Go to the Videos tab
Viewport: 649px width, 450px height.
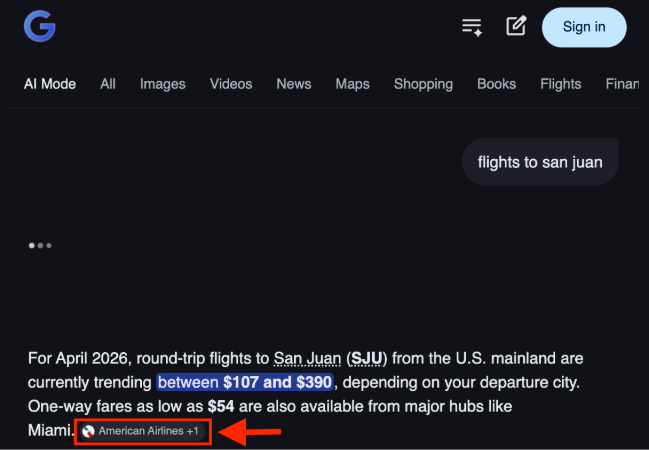tap(231, 84)
